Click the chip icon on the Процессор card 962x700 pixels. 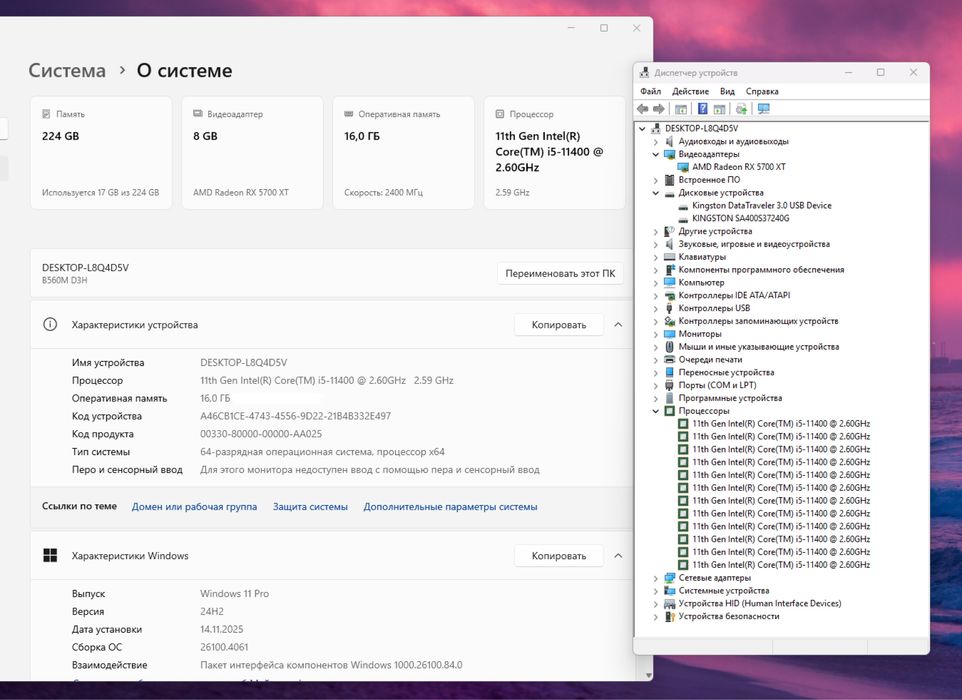[499, 114]
